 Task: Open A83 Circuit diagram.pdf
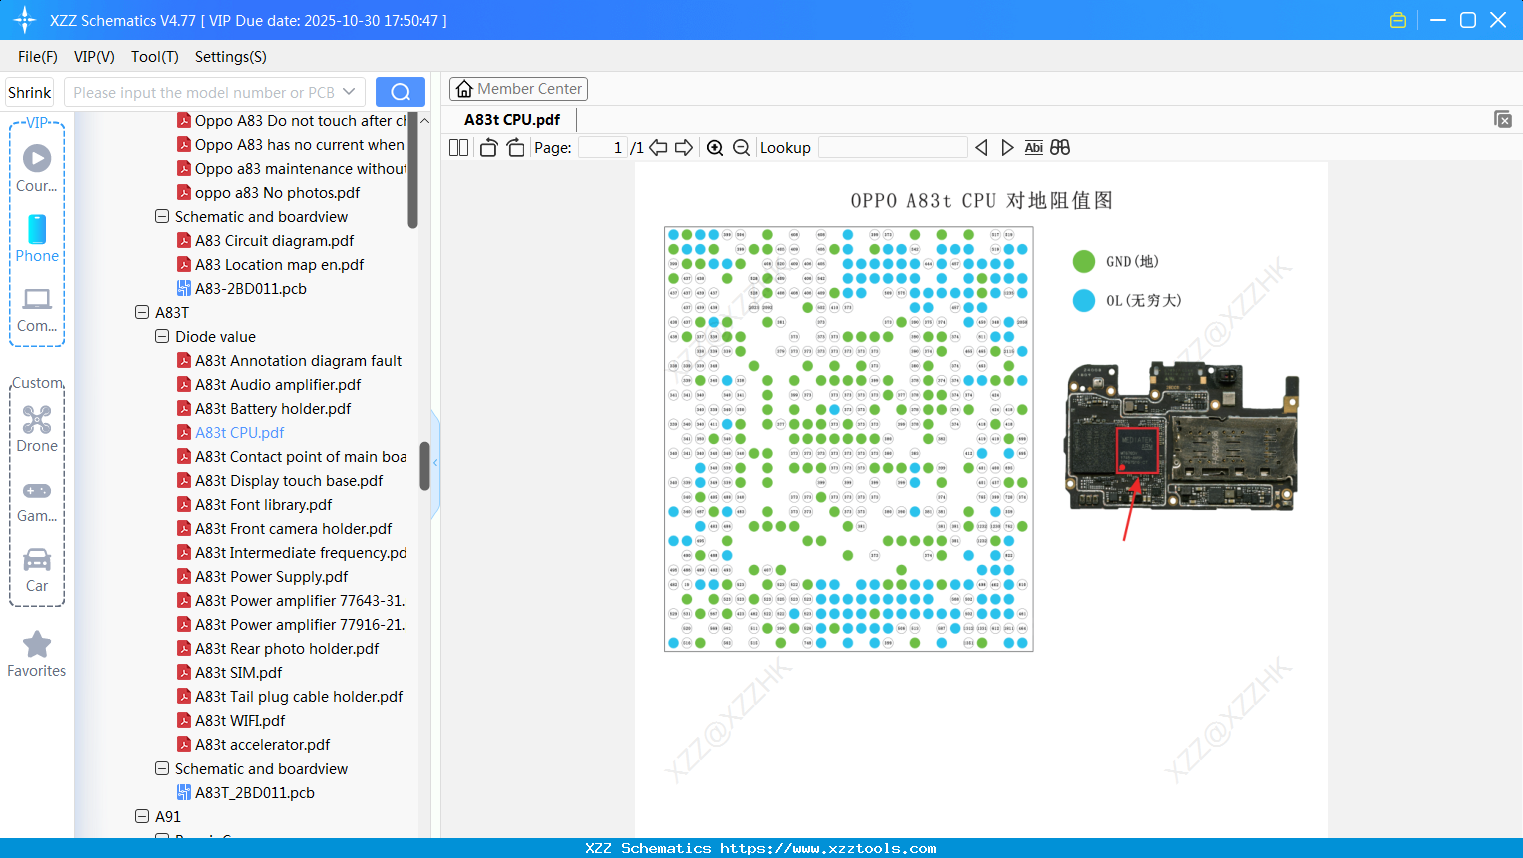point(274,240)
